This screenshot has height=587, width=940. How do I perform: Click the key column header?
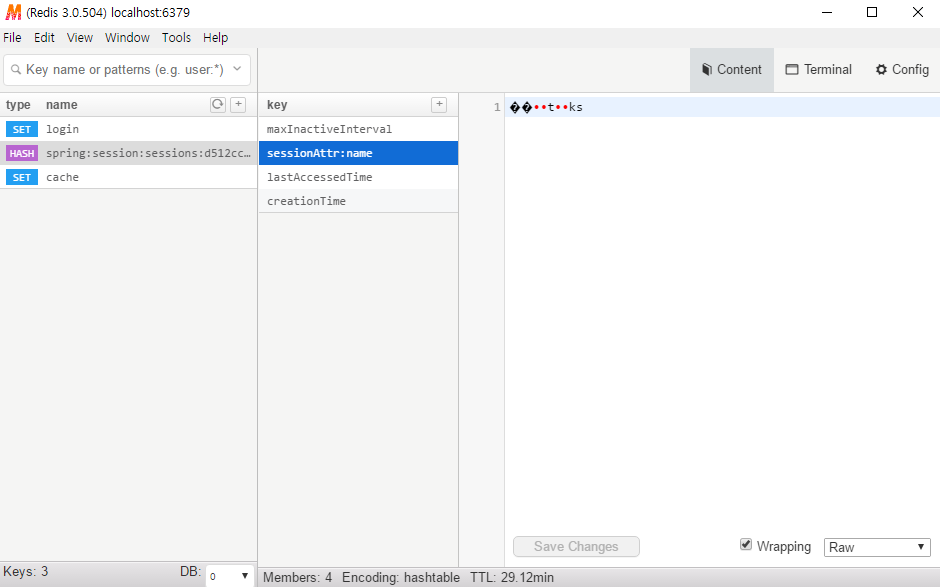tap(277, 105)
